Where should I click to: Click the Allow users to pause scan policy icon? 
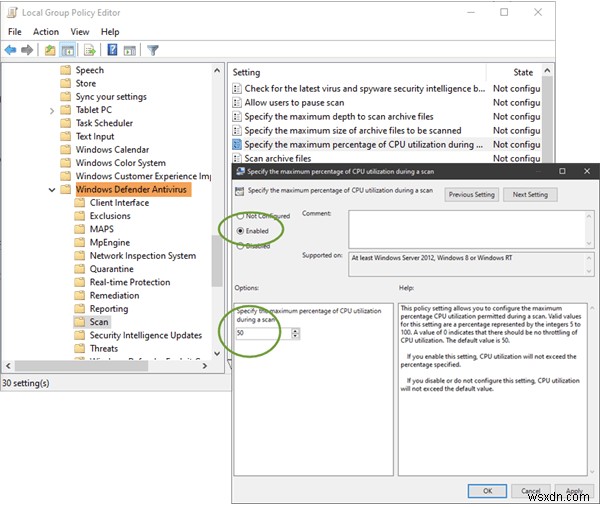click(237, 102)
